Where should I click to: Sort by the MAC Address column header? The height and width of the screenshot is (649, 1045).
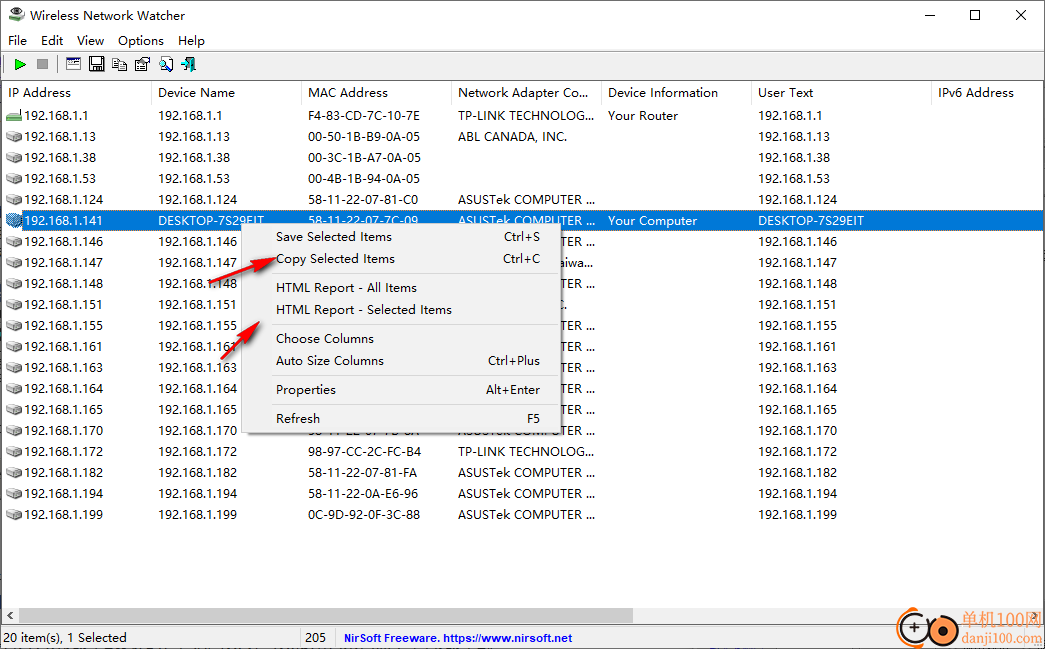(377, 93)
